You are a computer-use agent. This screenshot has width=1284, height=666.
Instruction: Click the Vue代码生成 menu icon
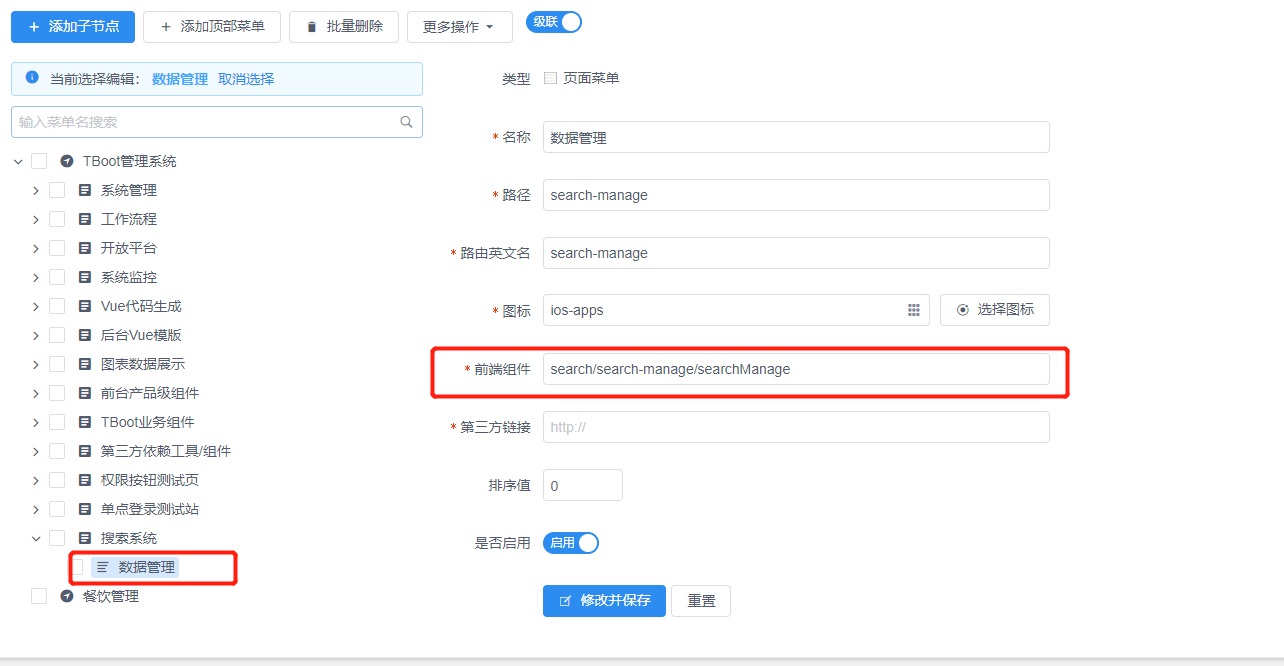pos(85,306)
